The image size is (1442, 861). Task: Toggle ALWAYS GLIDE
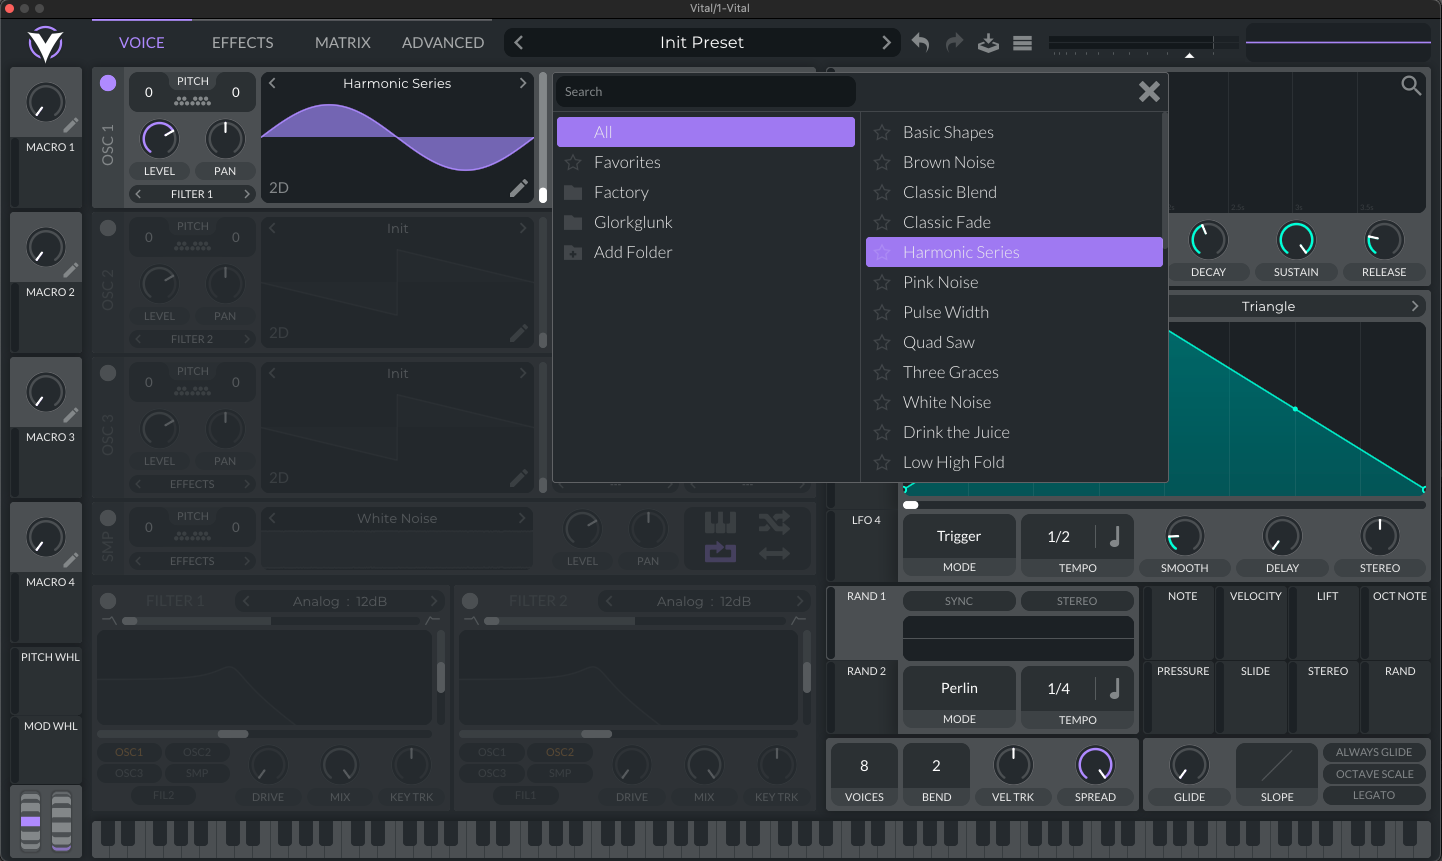coord(1374,752)
